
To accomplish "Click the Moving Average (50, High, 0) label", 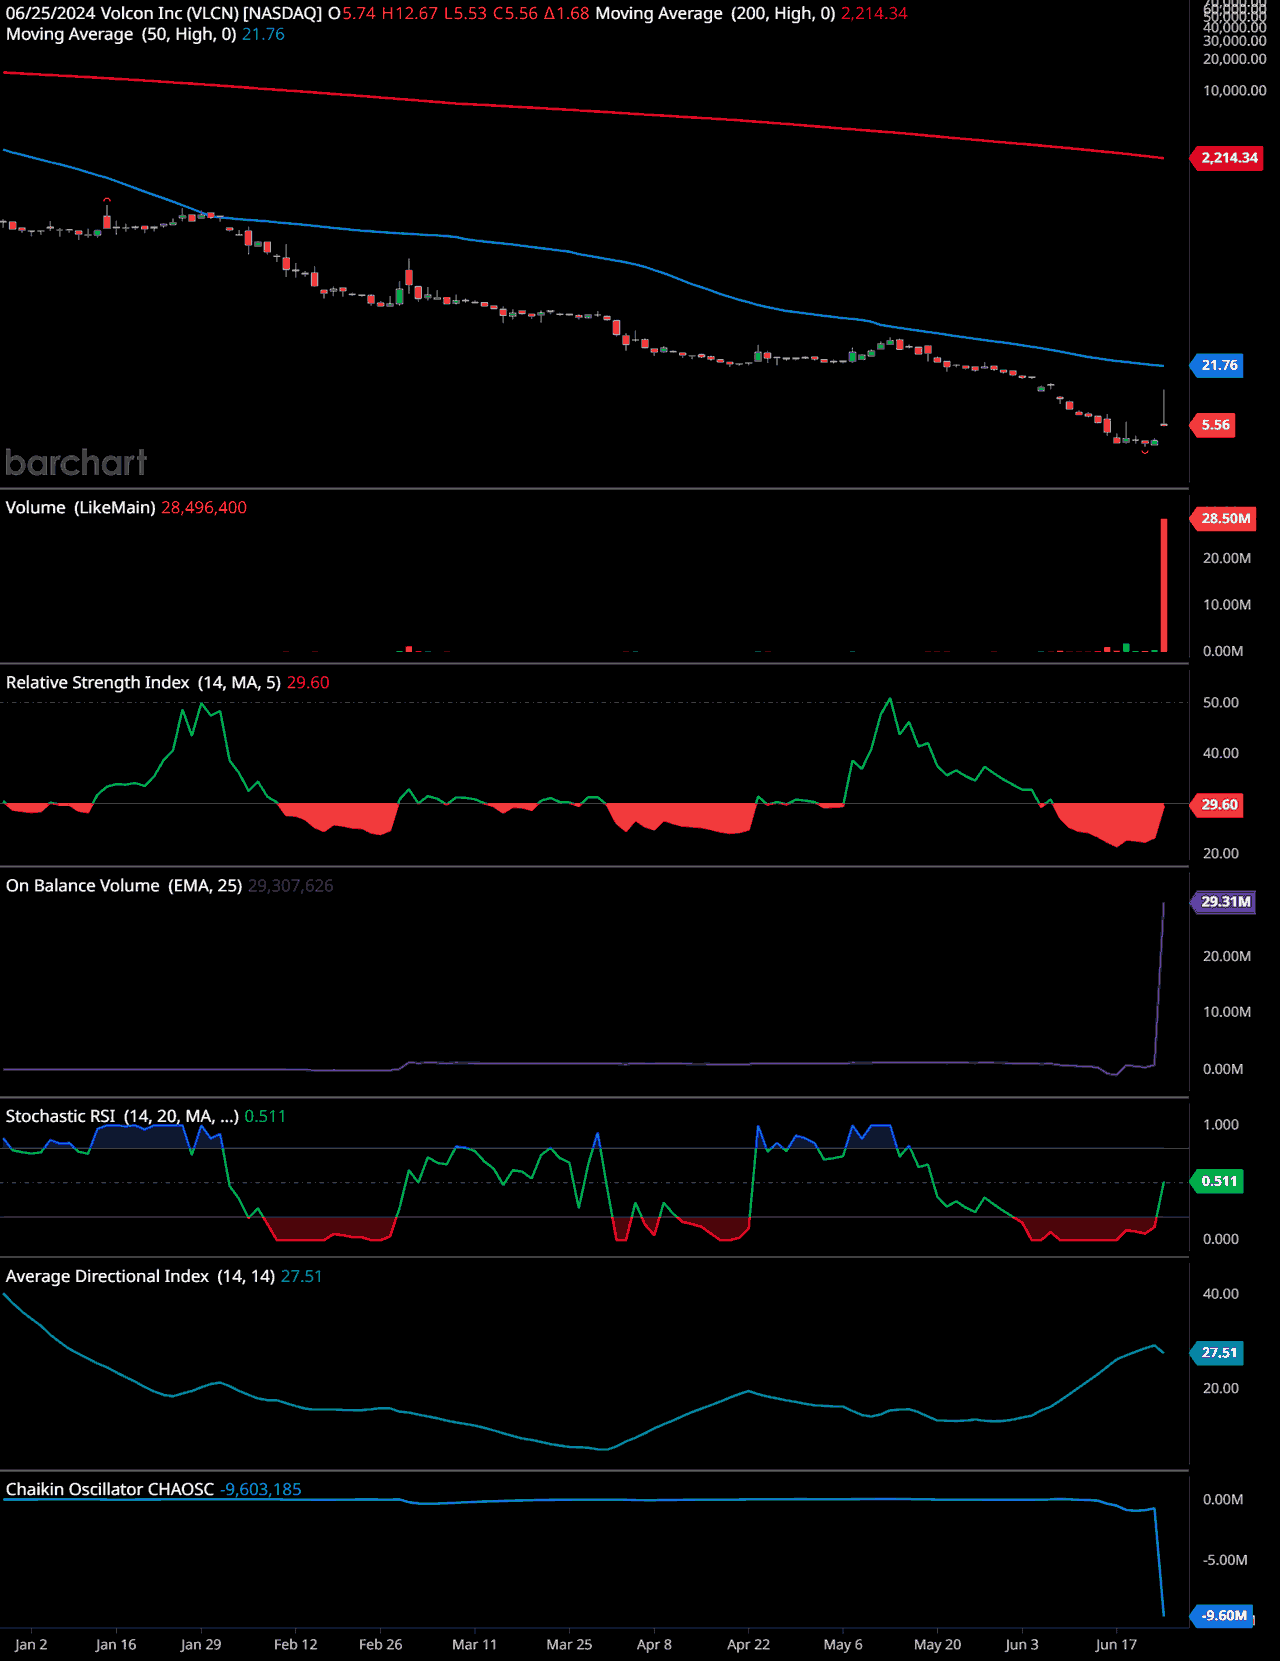I will coord(121,34).
